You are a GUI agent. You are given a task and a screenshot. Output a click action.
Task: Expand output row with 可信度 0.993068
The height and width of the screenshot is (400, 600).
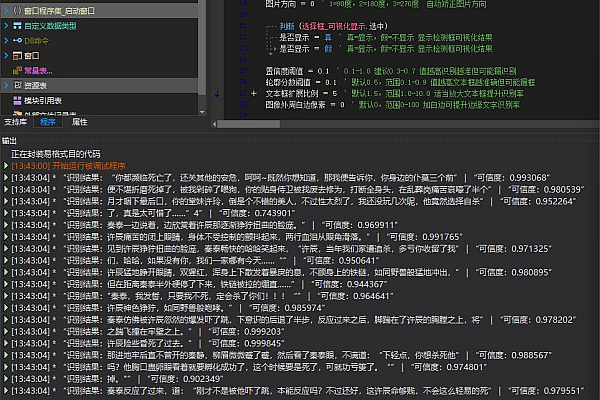(6, 178)
